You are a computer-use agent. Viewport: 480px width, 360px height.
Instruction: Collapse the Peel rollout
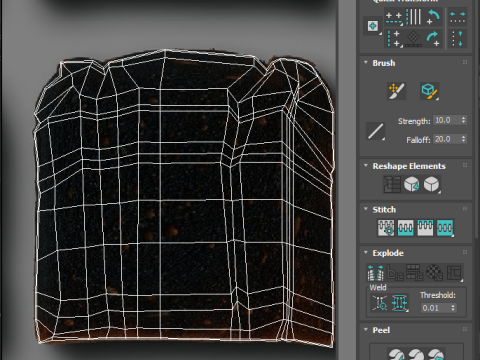point(366,330)
